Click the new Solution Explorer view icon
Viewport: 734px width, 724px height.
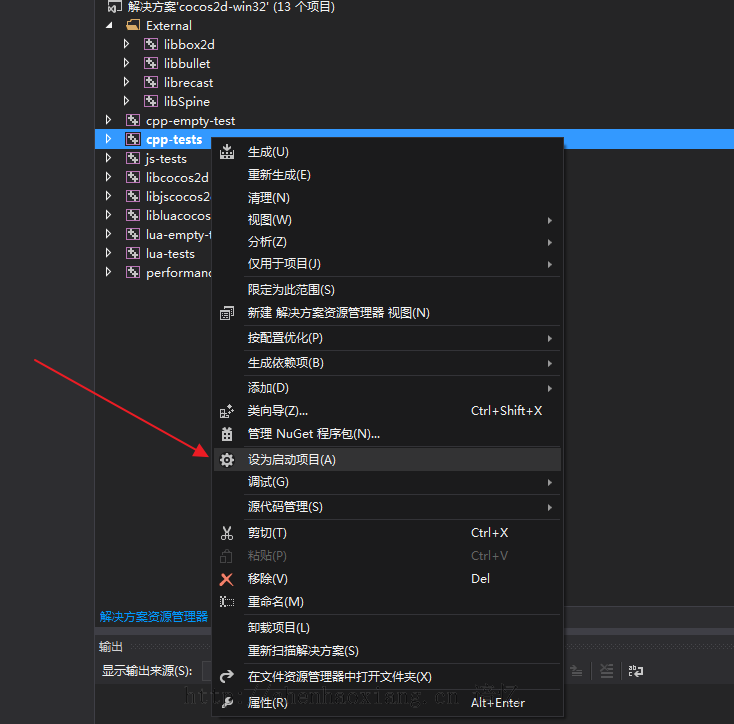(227, 313)
